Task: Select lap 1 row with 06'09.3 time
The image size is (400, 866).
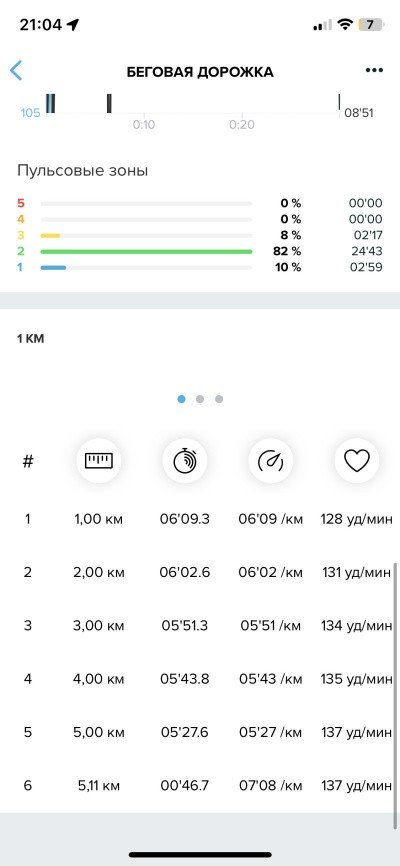Action: 200,519
